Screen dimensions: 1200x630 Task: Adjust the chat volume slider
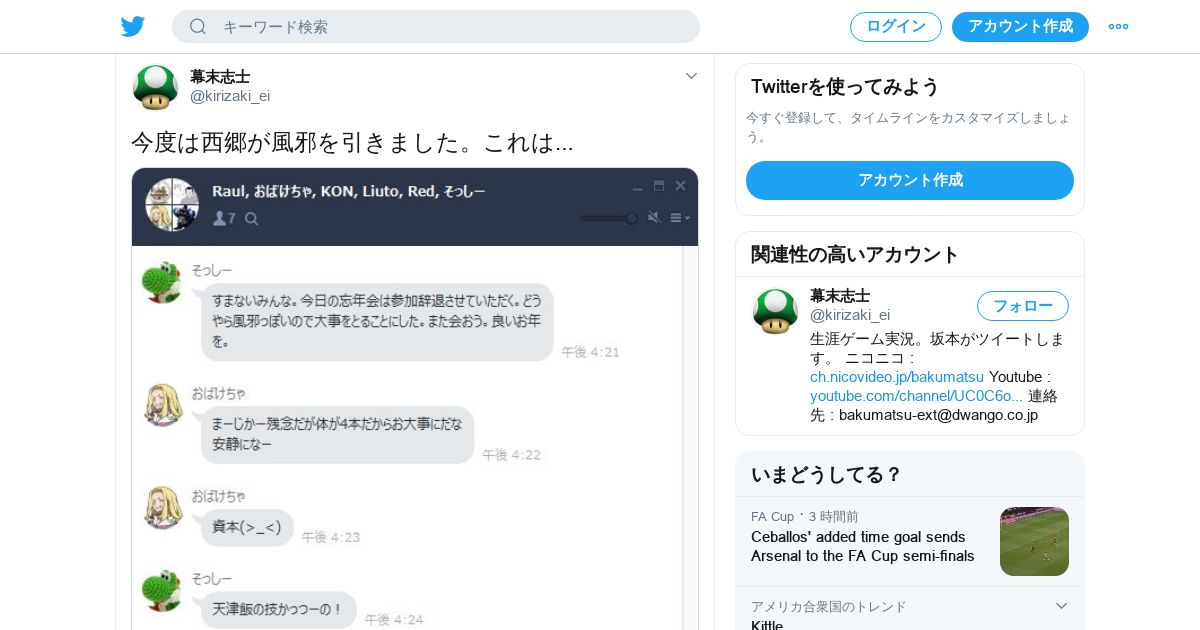(x=609, y=218)
